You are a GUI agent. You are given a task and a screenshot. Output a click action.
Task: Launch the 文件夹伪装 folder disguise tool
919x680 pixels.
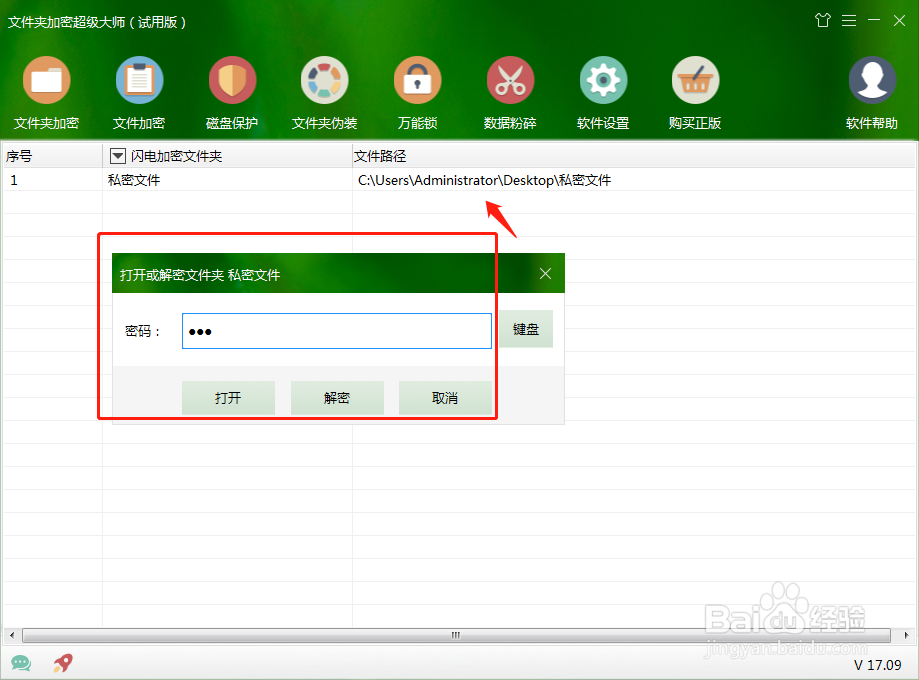324,91
